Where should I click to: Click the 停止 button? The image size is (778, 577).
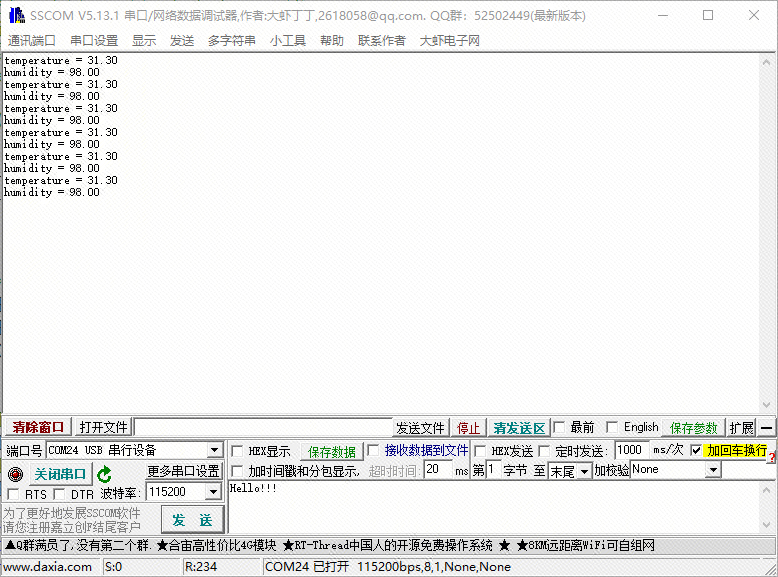tap(468, 428)
